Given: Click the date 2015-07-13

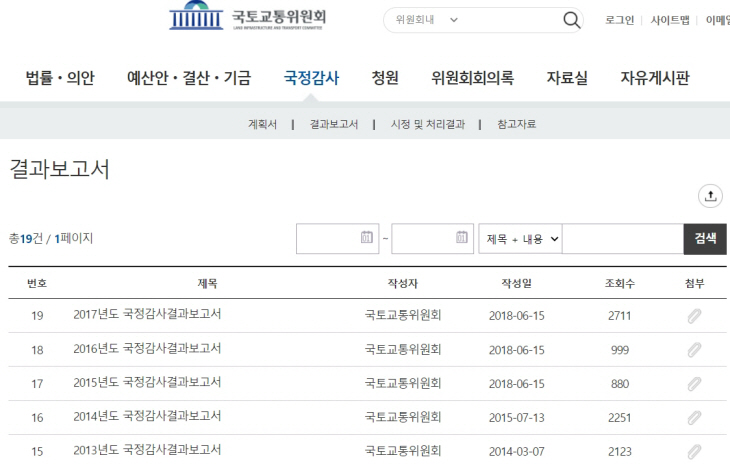Looking at the screenshot, I should pos(516,418).
